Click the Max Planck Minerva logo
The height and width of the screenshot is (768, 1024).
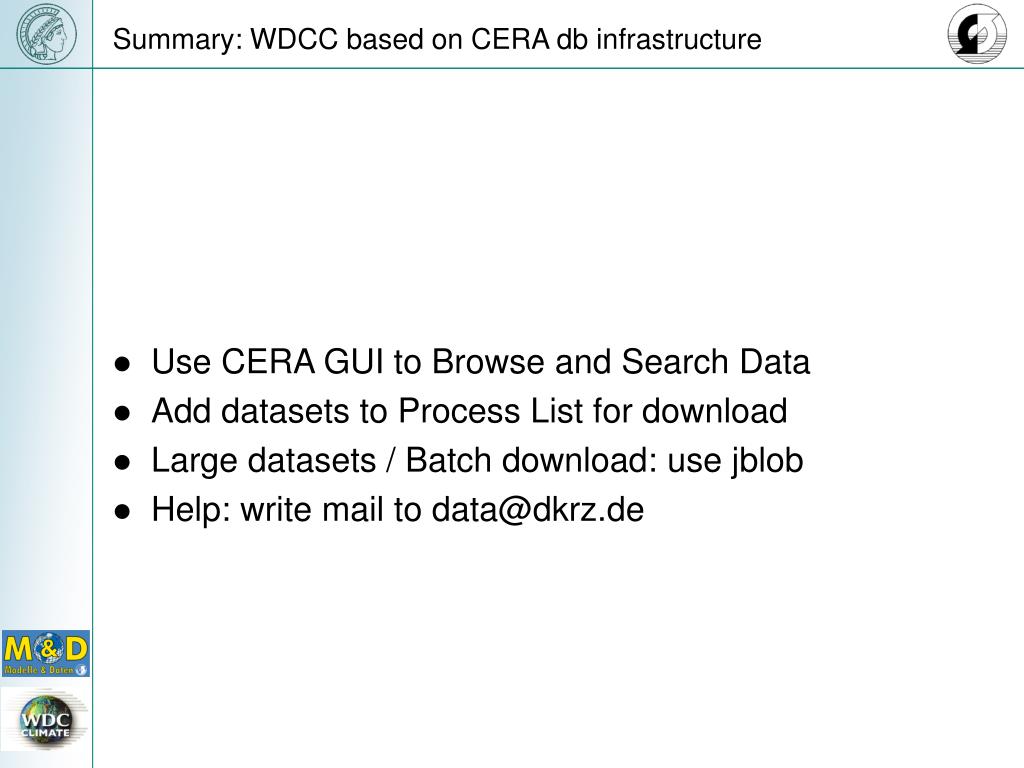coord(46,33)
